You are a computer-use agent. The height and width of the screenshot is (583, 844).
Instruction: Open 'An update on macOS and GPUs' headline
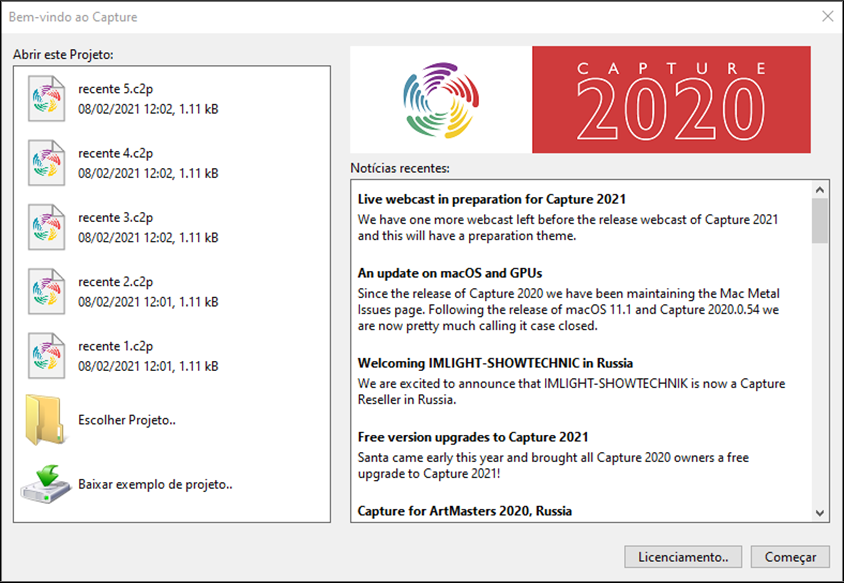450,273
